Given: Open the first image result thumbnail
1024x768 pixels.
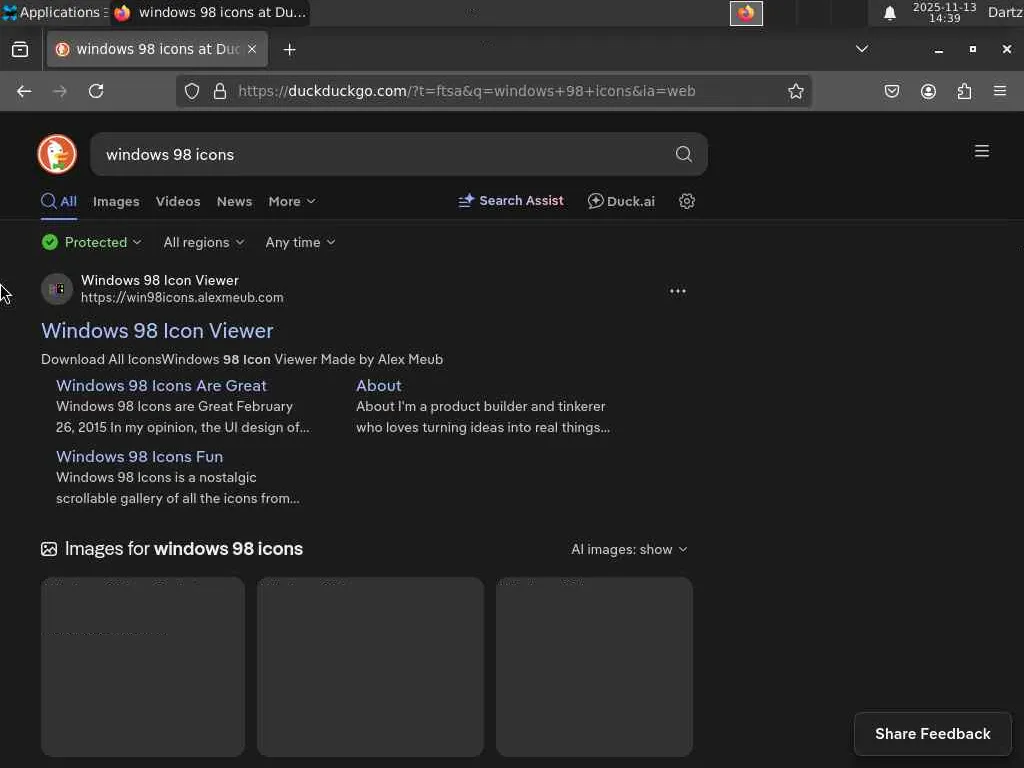Looking at the screenshot, I should click(x=143, y=666).
